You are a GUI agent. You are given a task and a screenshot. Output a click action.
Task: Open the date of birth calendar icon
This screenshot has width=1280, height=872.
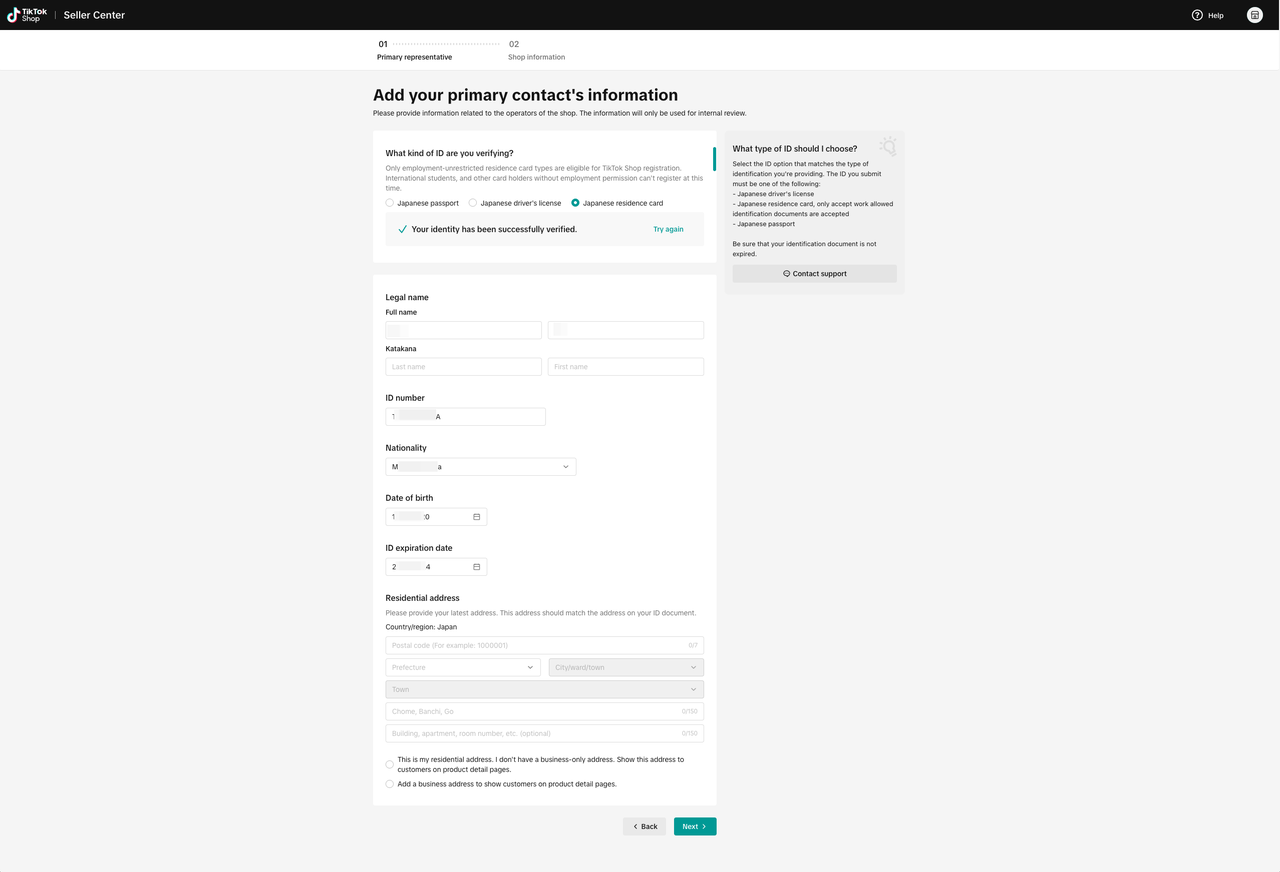coord(477,517)
